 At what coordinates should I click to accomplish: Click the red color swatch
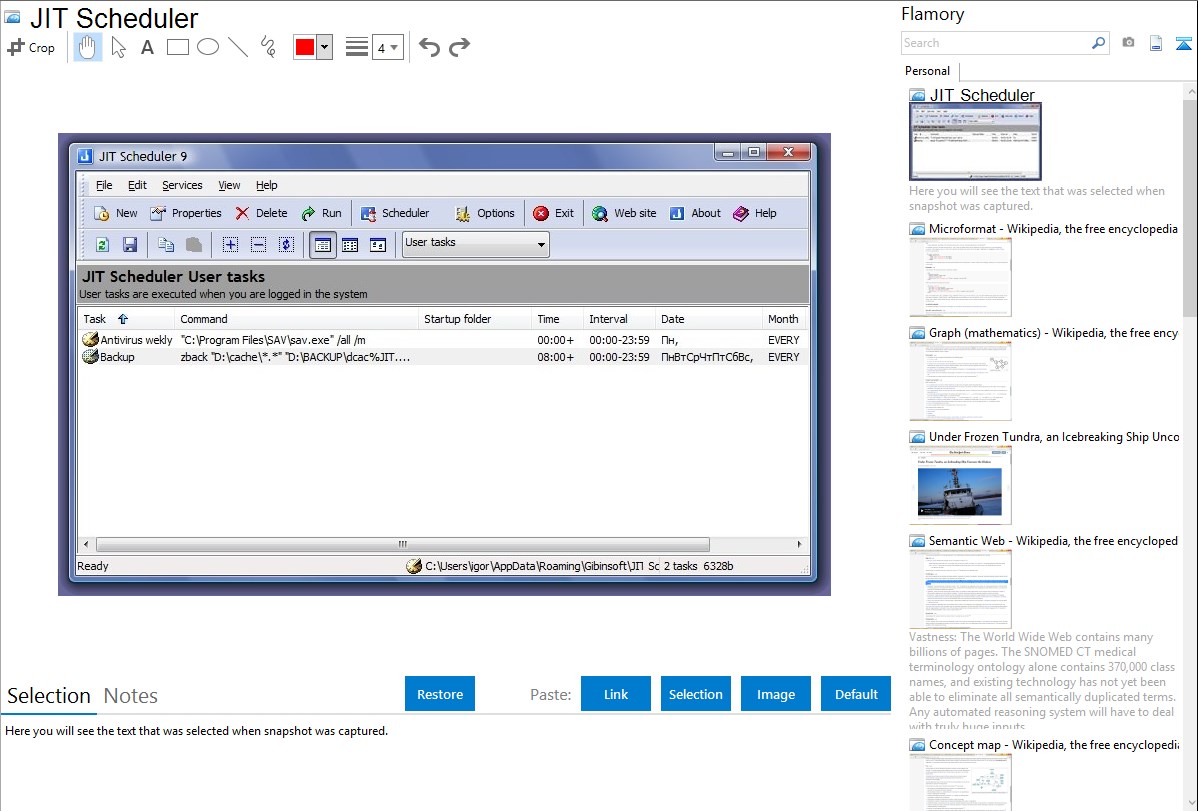point(305,47)
